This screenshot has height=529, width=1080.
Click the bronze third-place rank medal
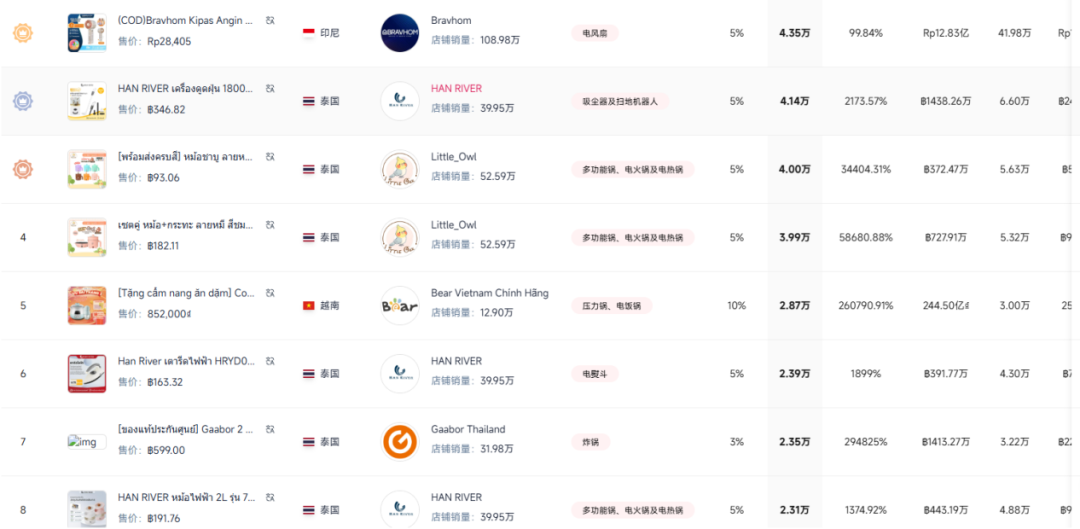click(23, 169)
